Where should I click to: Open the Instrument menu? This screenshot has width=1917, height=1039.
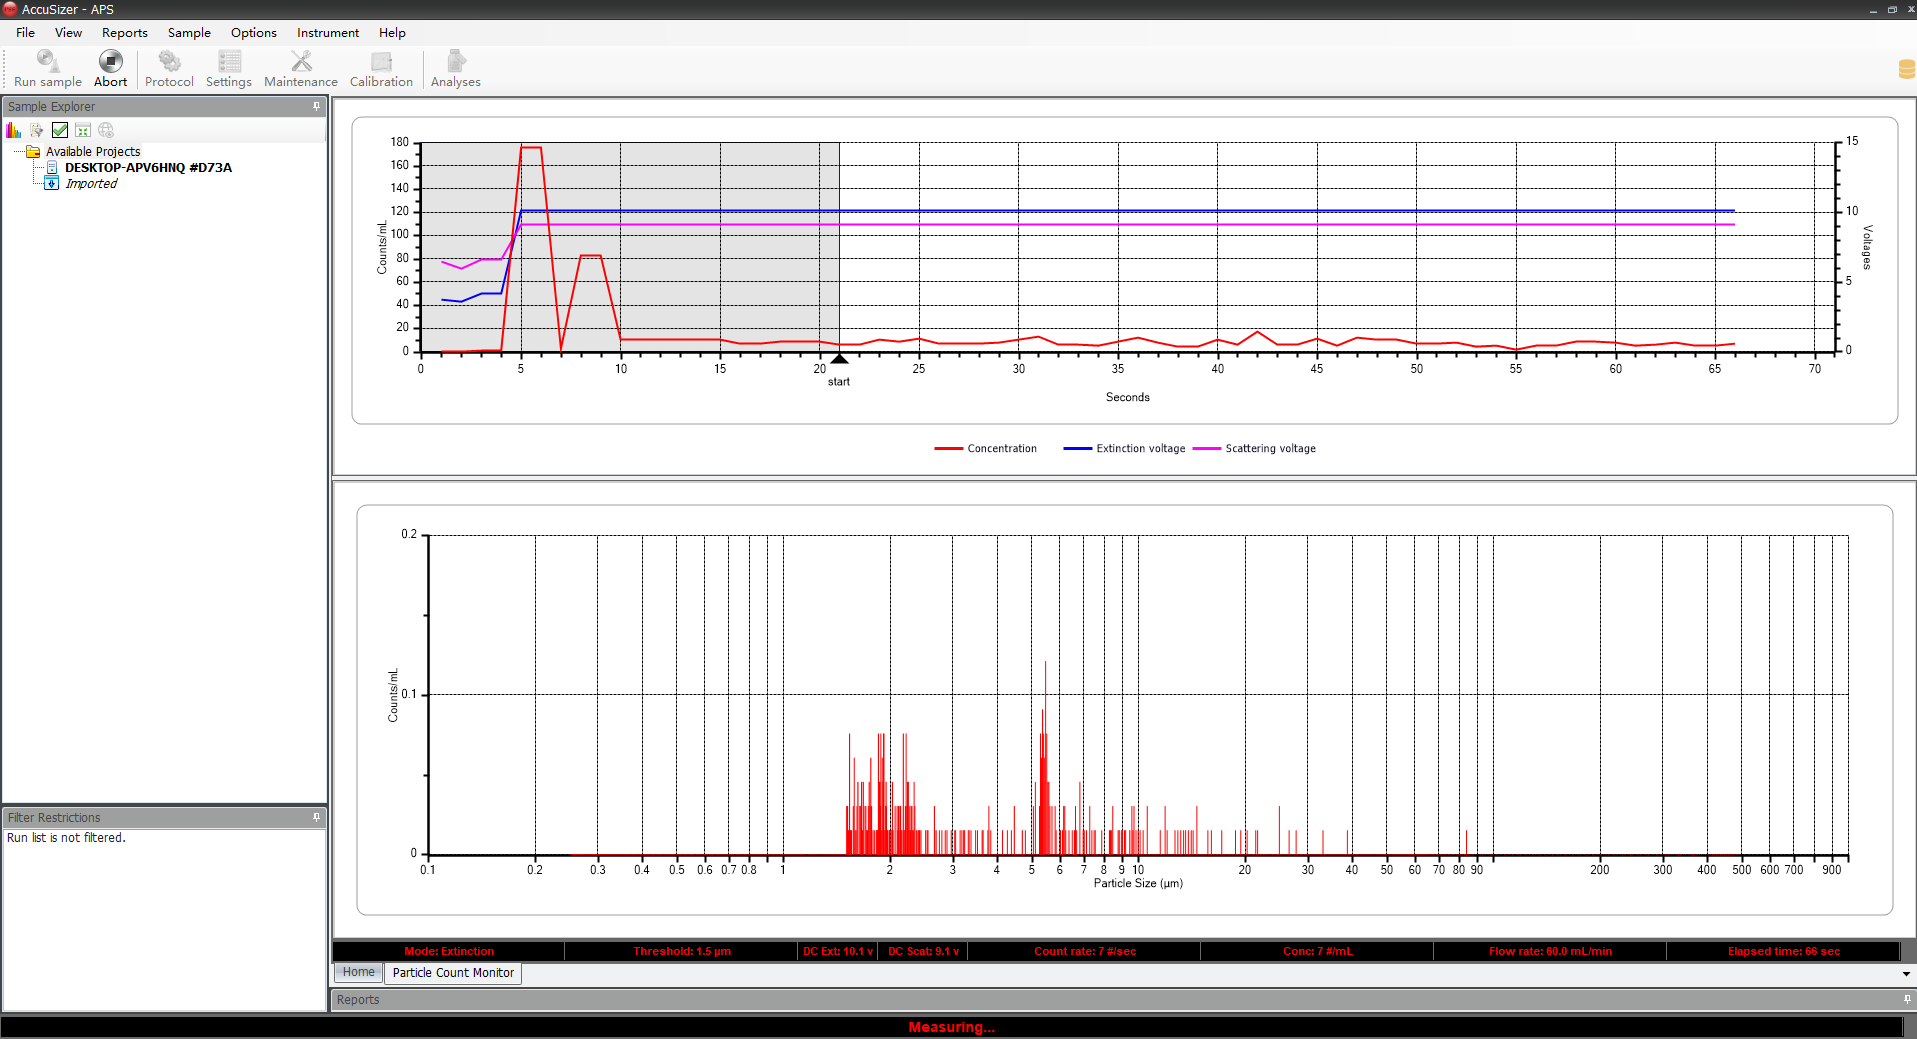(328, 32)
